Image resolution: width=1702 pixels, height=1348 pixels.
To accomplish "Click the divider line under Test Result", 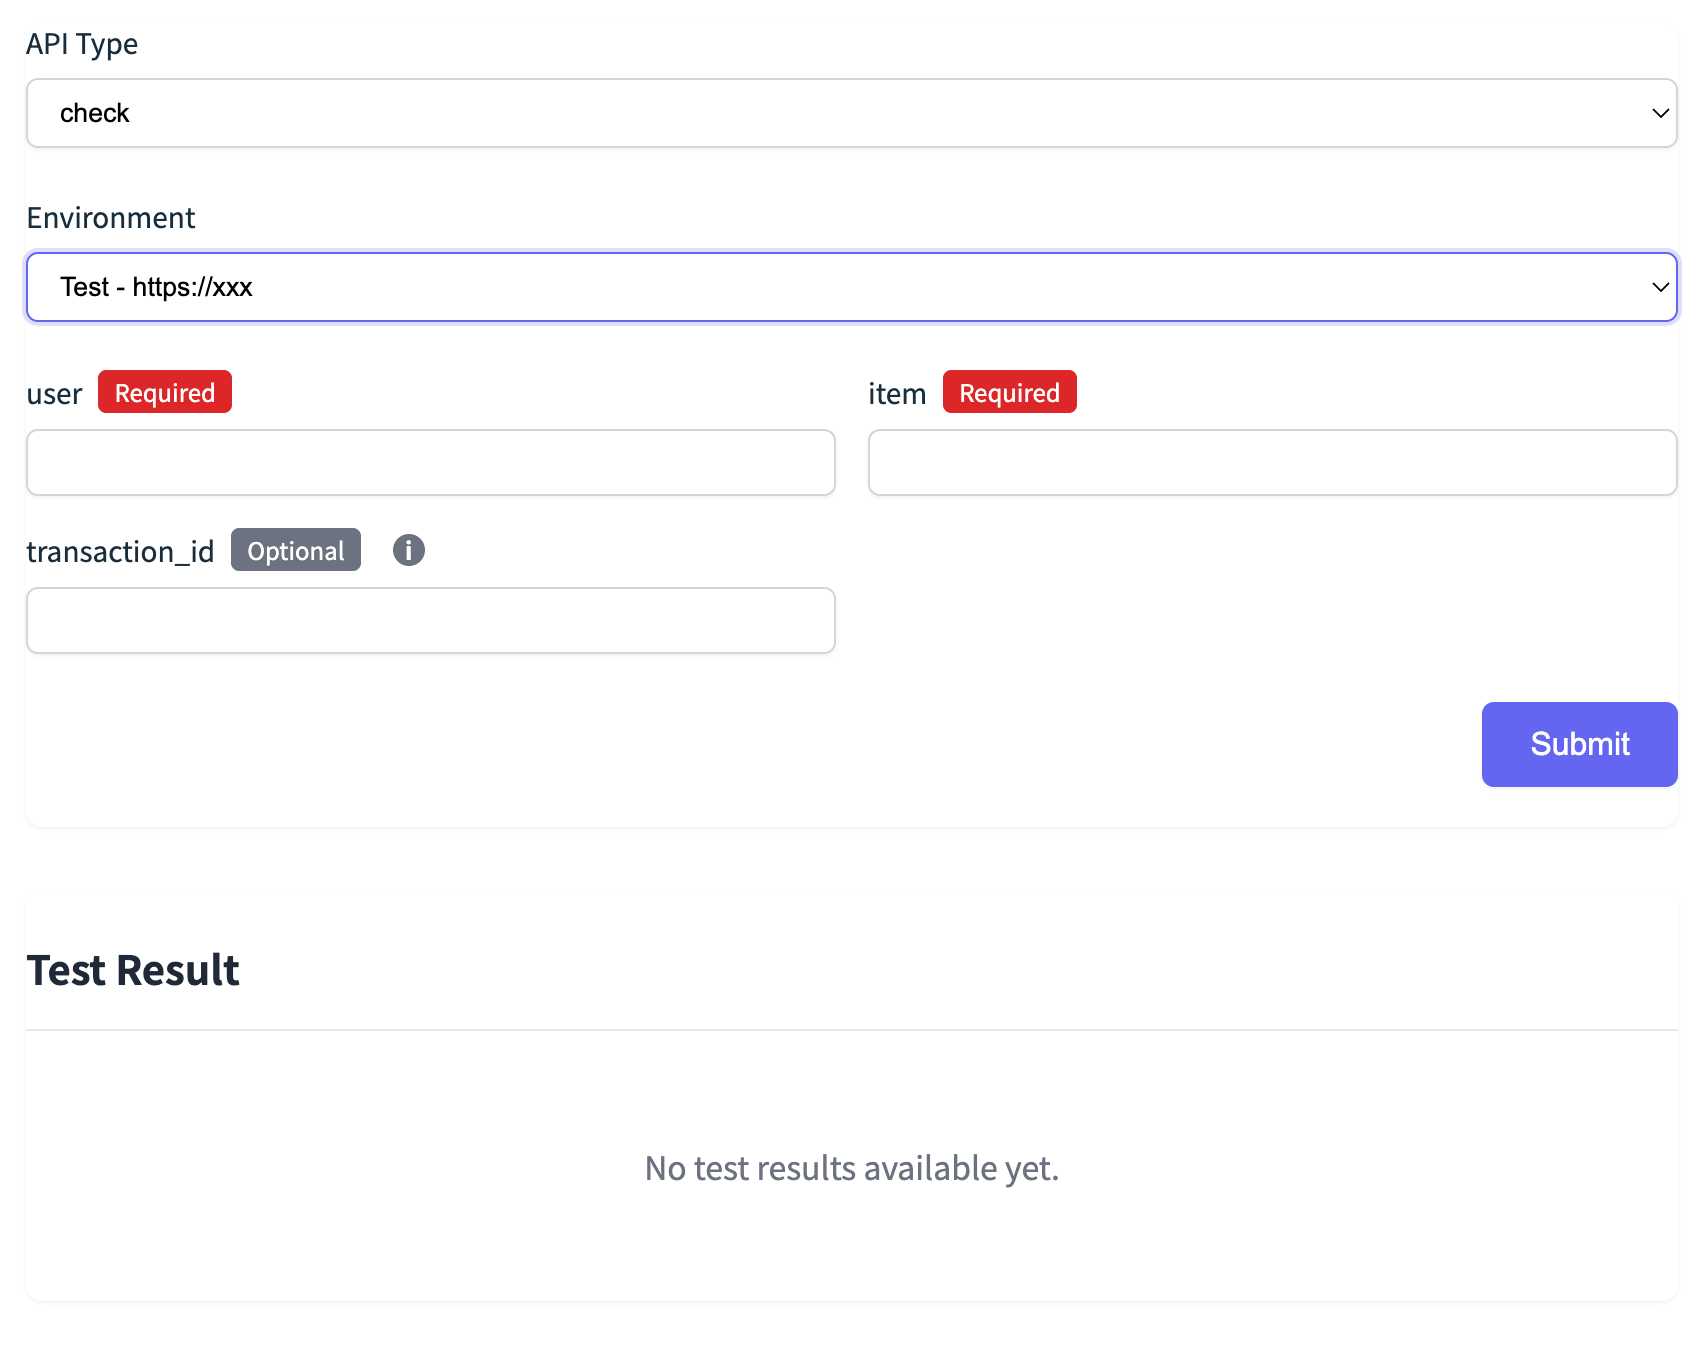I will pos(851,1030).
